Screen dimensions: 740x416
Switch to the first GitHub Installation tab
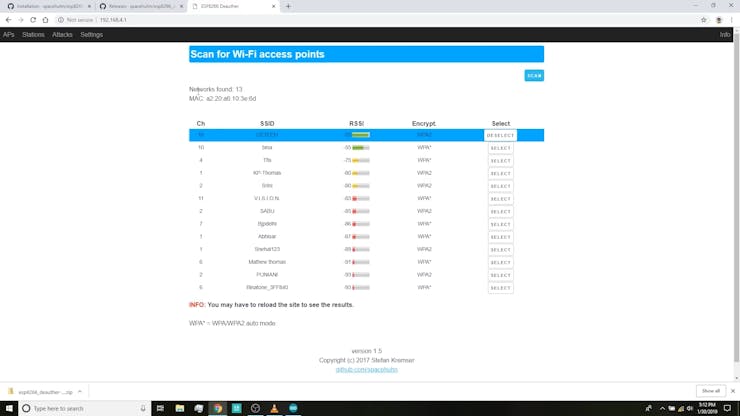click(47, 6)
